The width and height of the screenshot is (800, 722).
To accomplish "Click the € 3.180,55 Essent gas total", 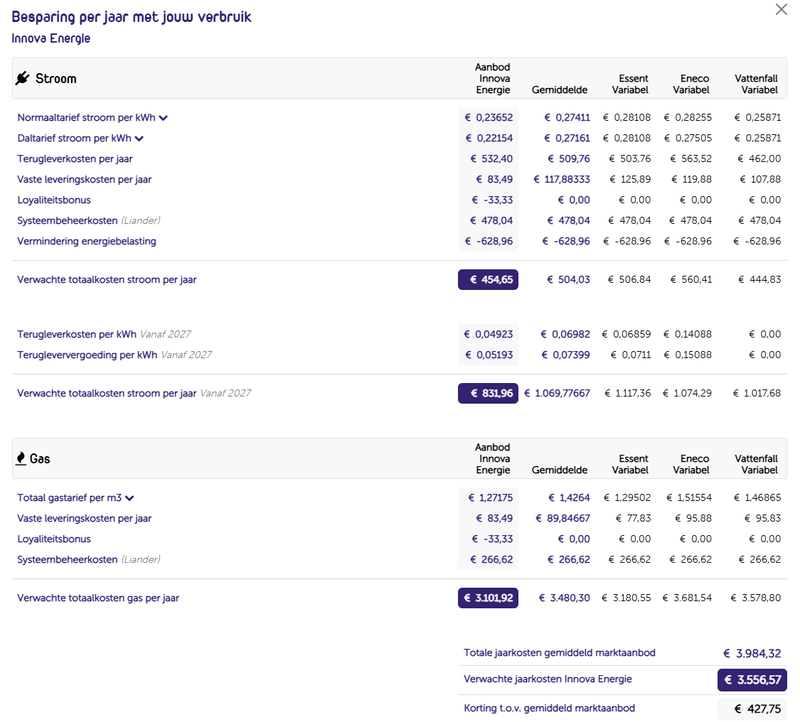I will point(627,598).
